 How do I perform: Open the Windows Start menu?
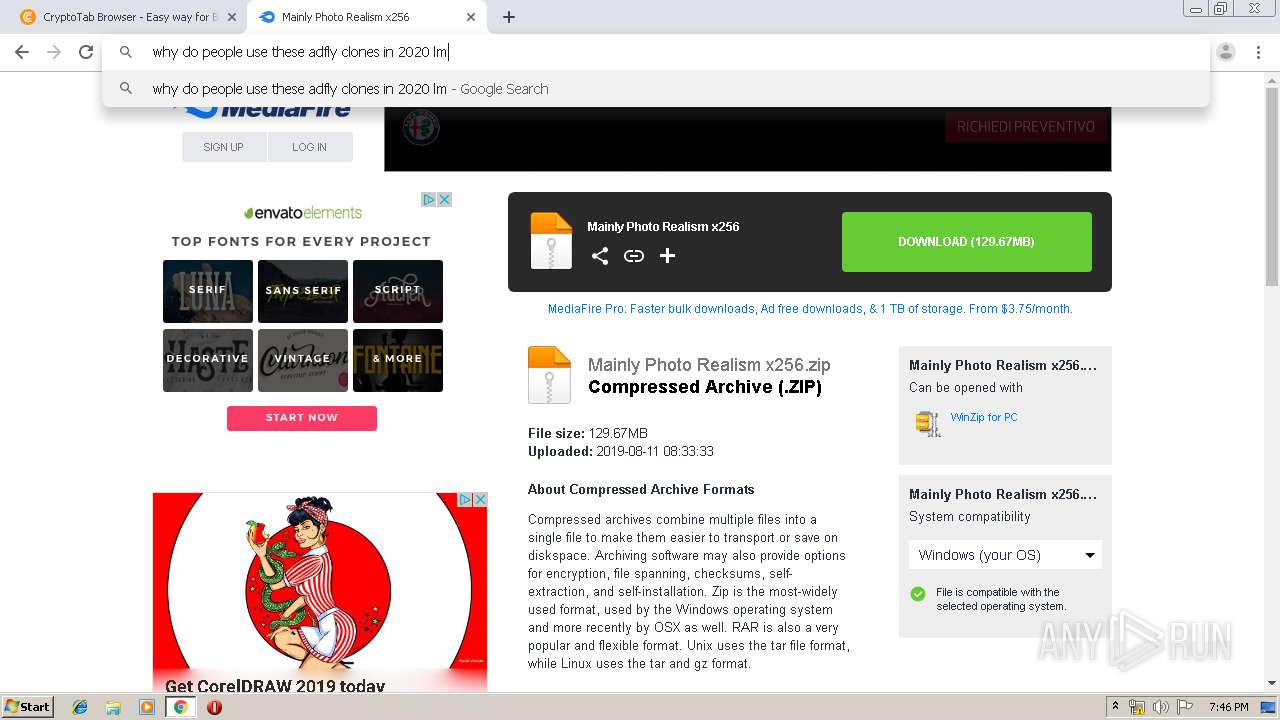tap(28, 706)
